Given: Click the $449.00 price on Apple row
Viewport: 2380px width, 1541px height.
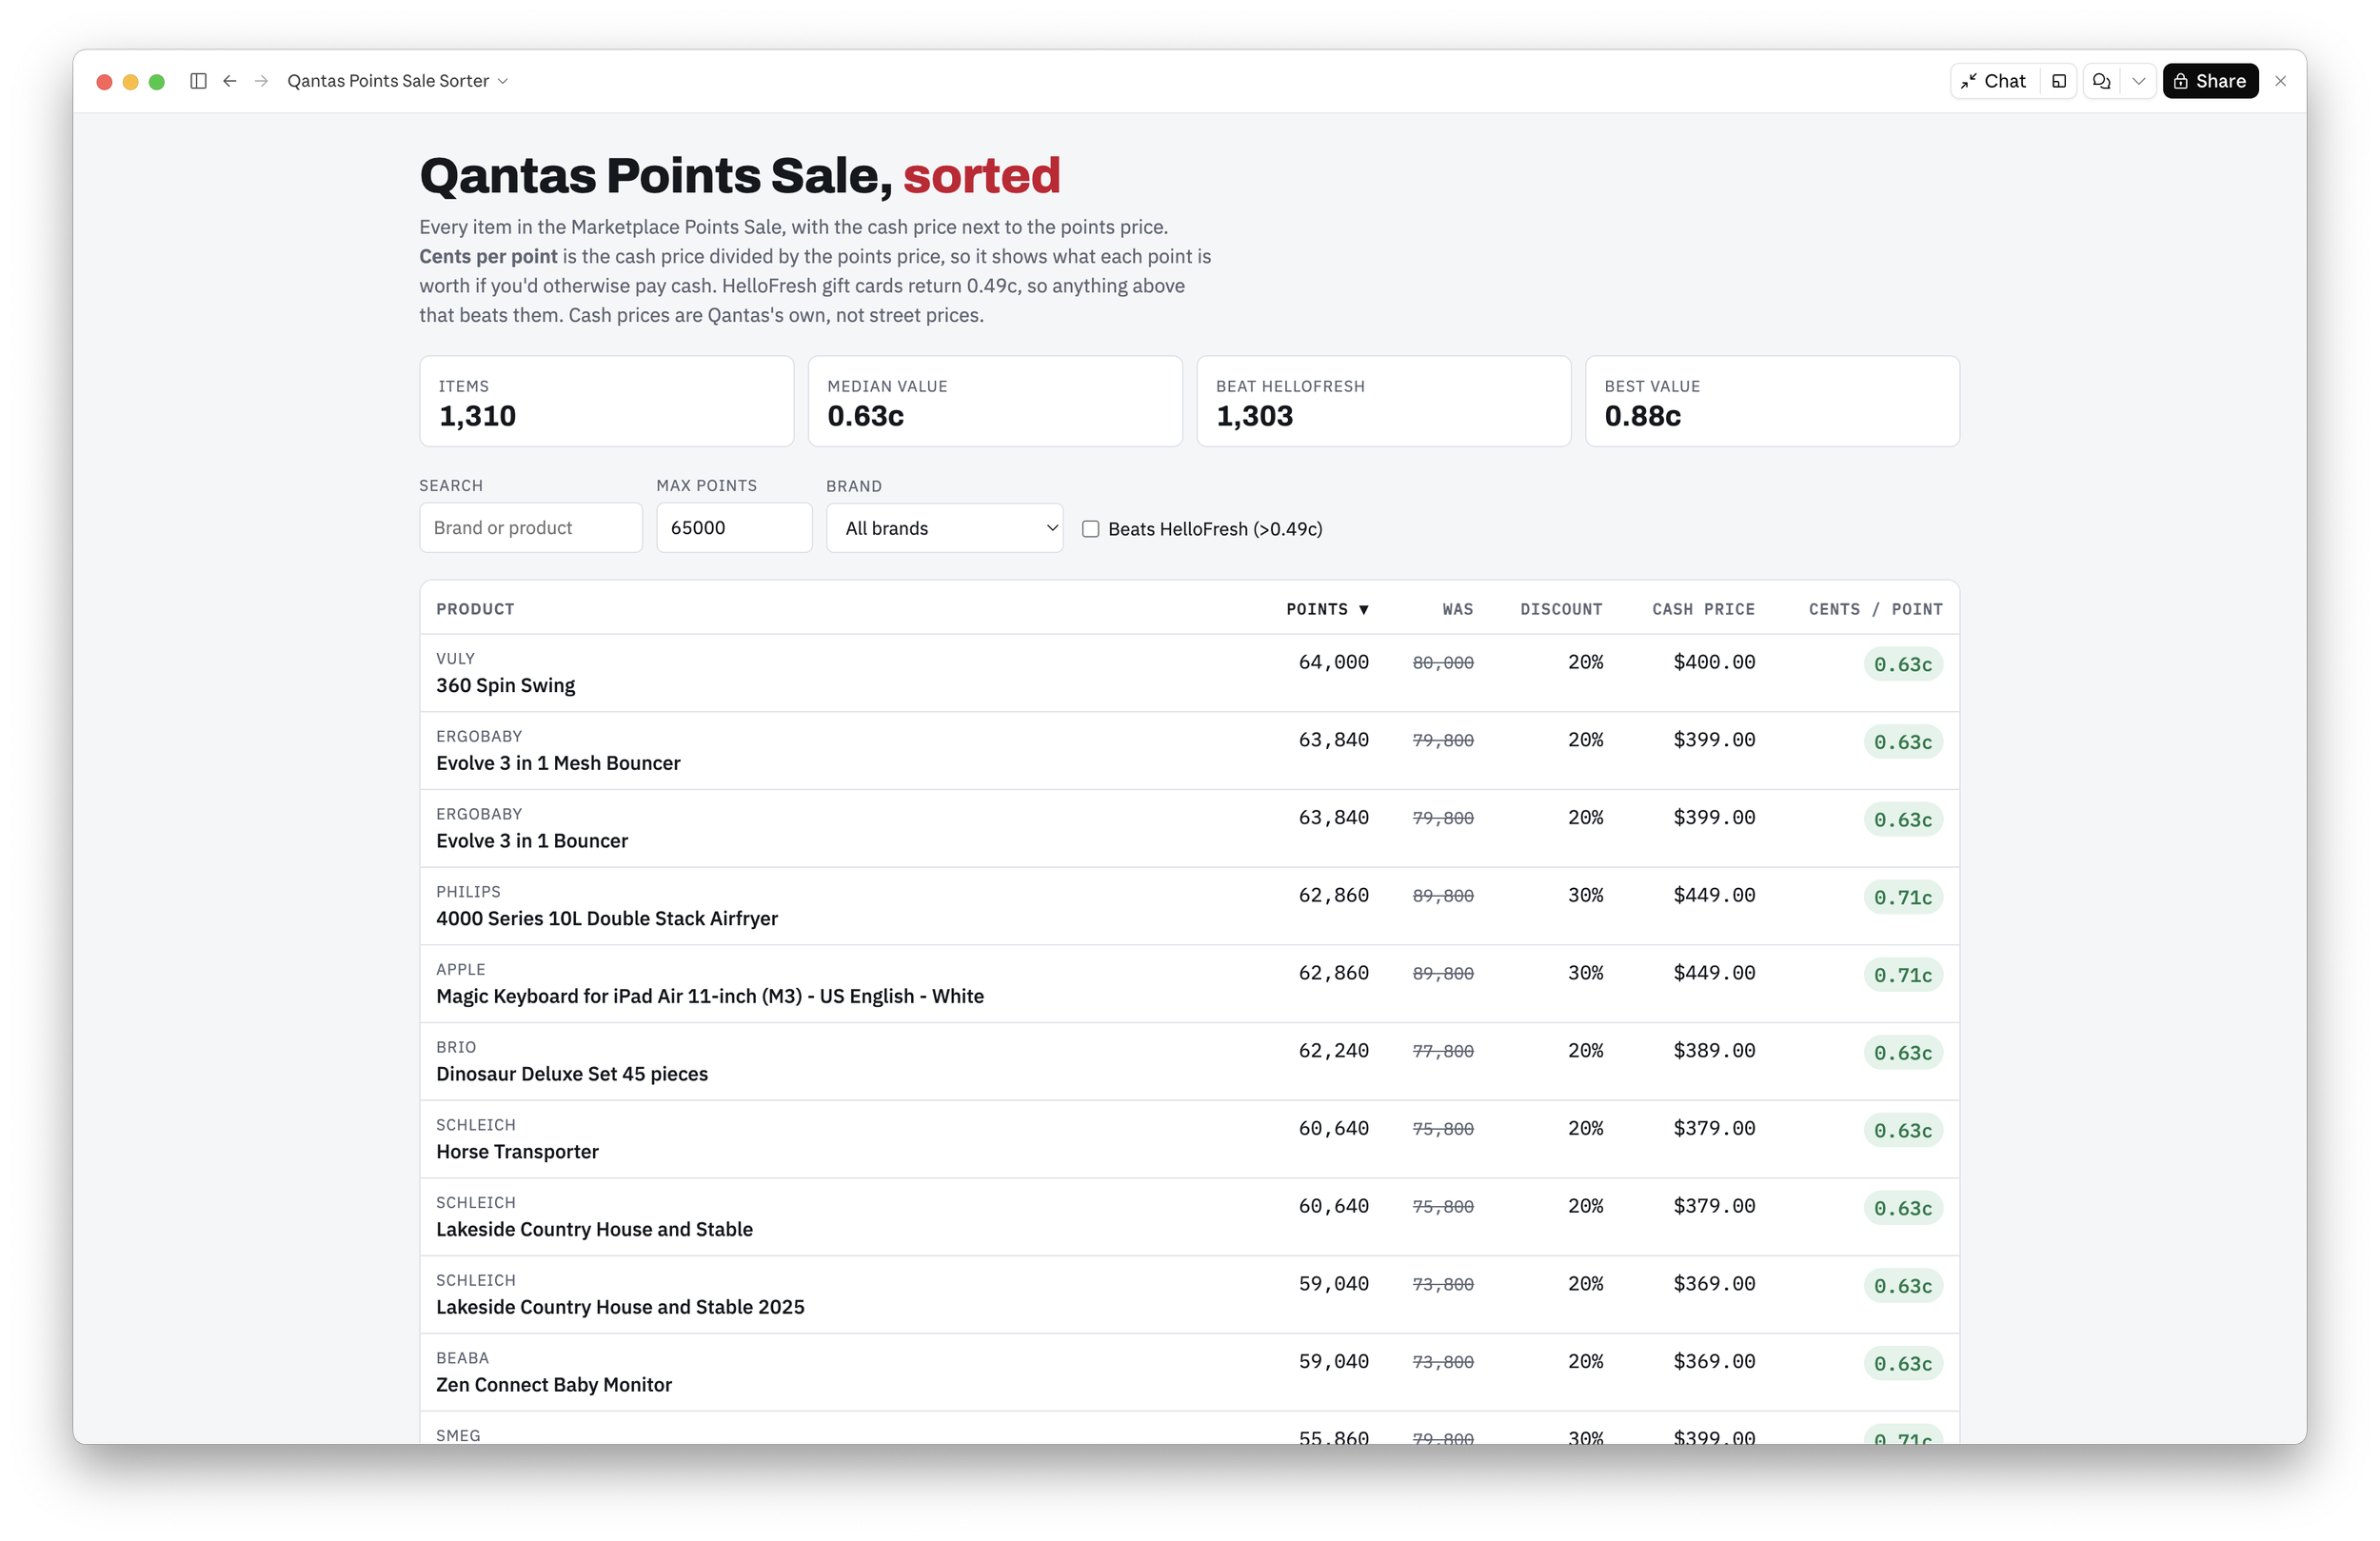Looking at the screenshot, I should (1714, 973).
